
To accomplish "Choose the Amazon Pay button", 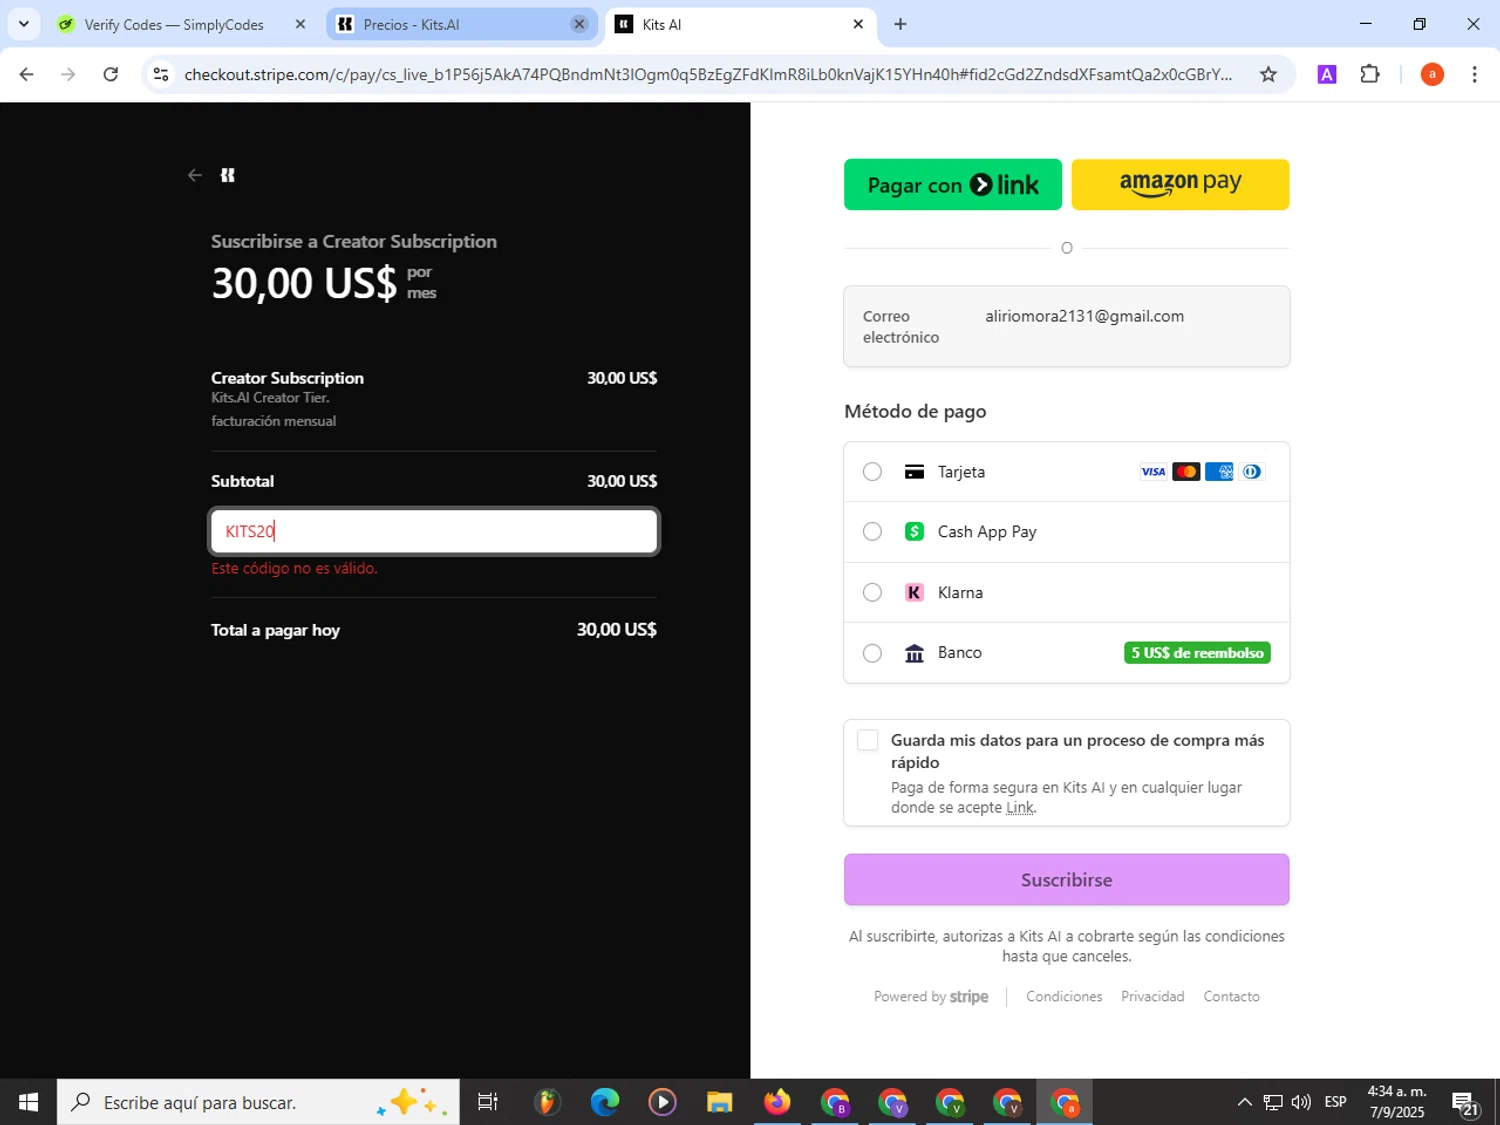I will click(x=1180, y=185).
